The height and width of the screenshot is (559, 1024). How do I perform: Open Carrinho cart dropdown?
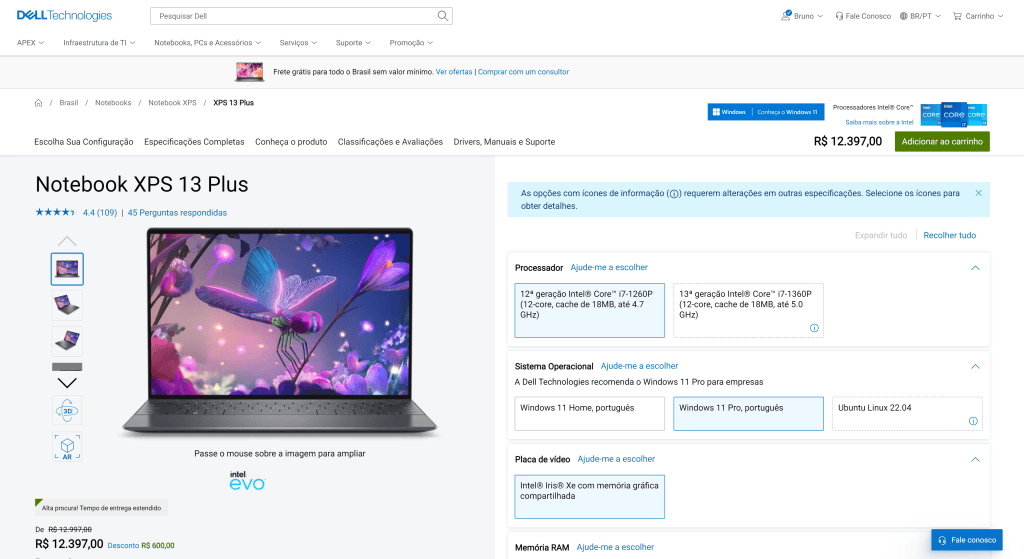click(978, 16)
